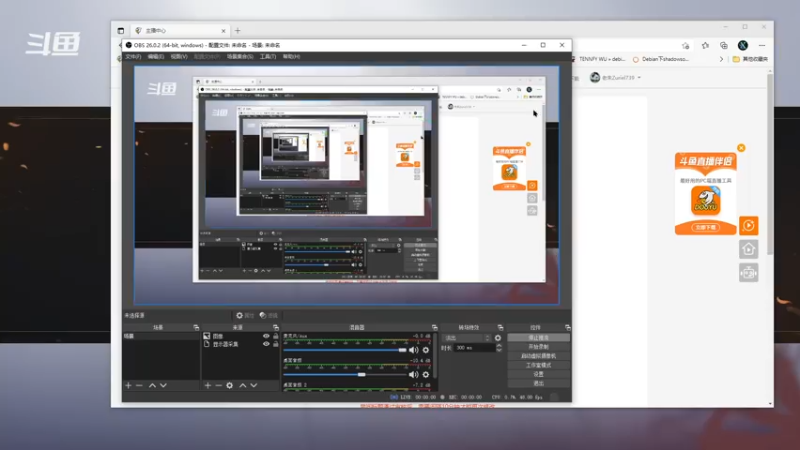Select the 图像 source row

(241, 336)
